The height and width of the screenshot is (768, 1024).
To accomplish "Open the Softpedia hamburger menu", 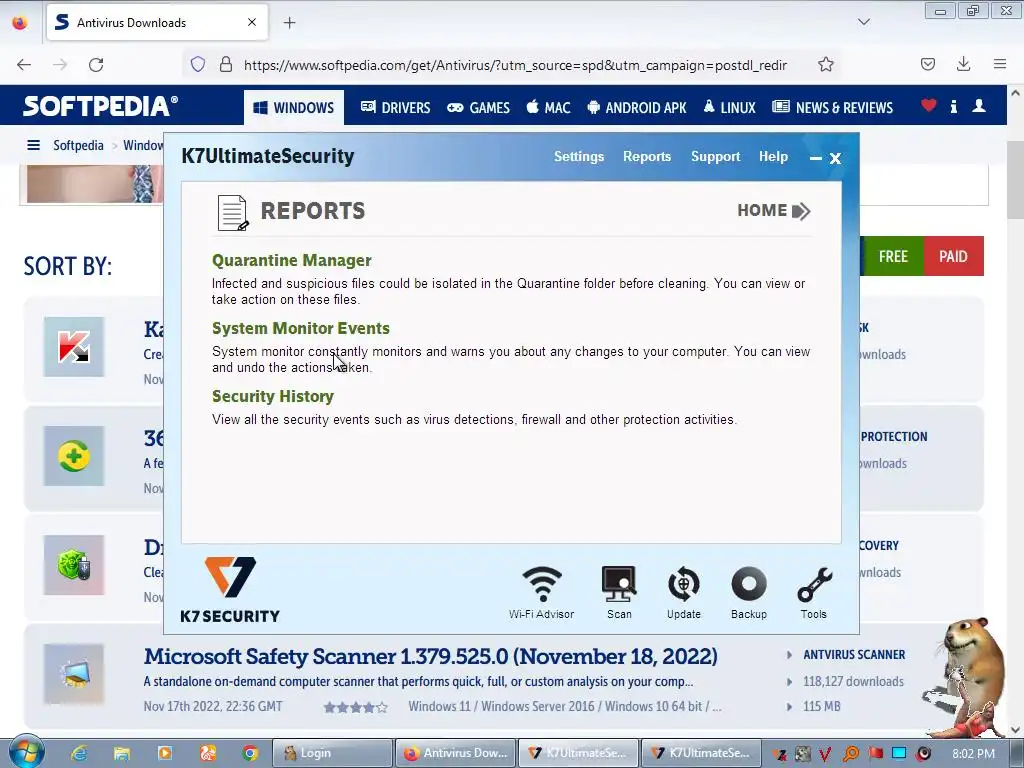I will click(33, 145).
